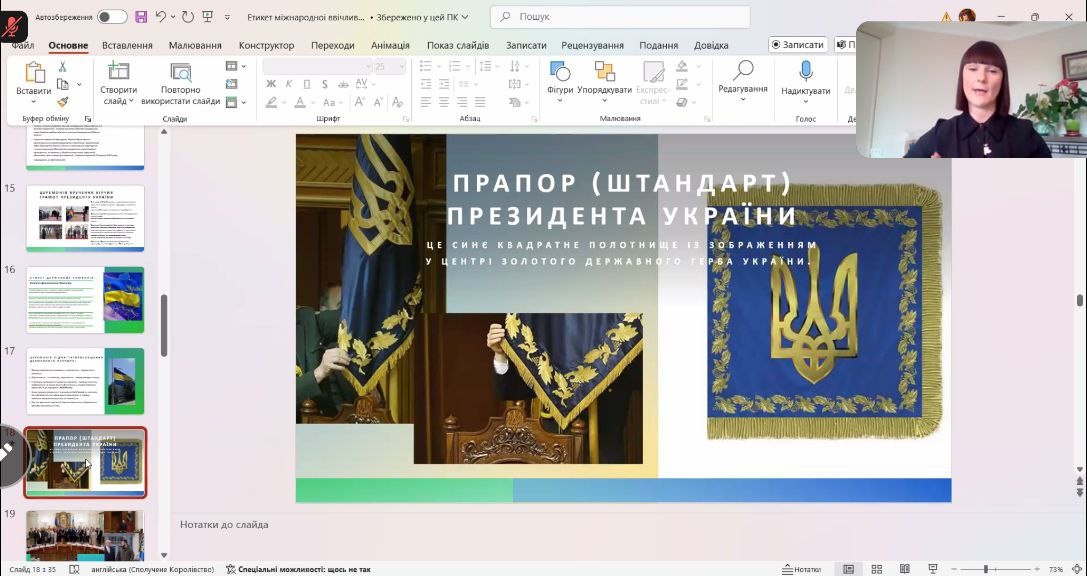Toggle the AutoSave (Автозбереження) switch
This screenshot has height=576, width=1087.
(x=111, y=17)
